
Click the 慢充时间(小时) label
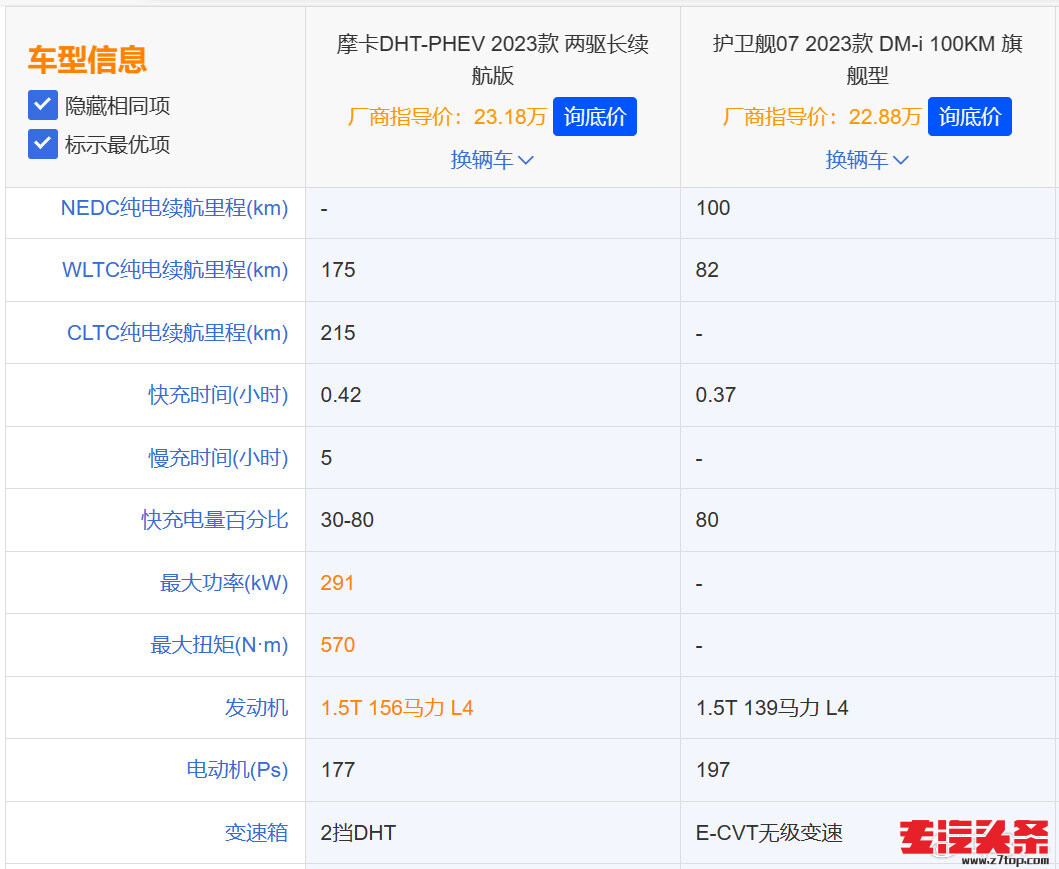tap(218, 458)
